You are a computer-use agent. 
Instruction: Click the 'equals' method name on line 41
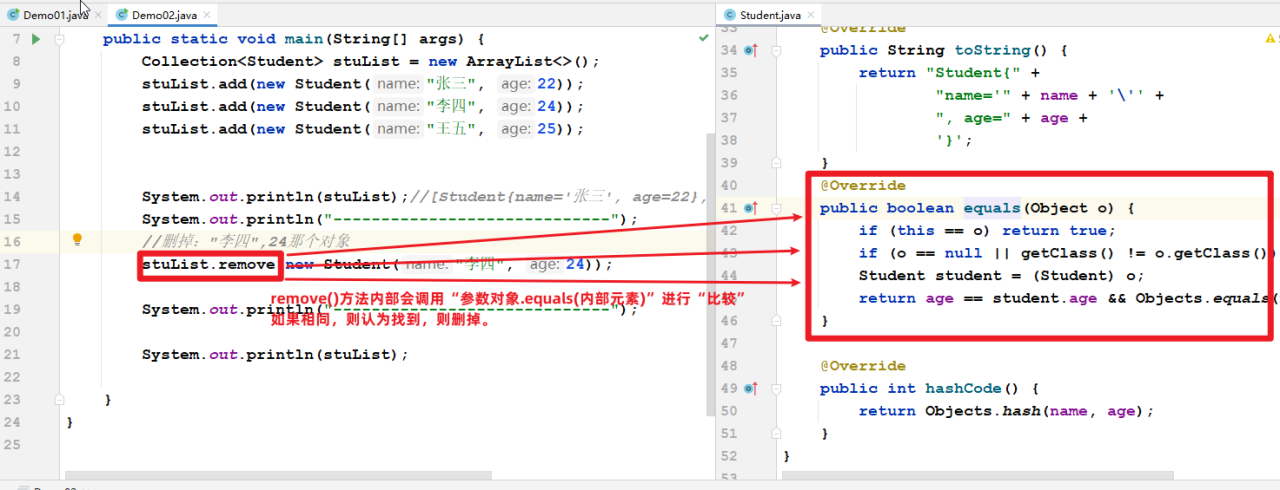(x=992, y=208)
